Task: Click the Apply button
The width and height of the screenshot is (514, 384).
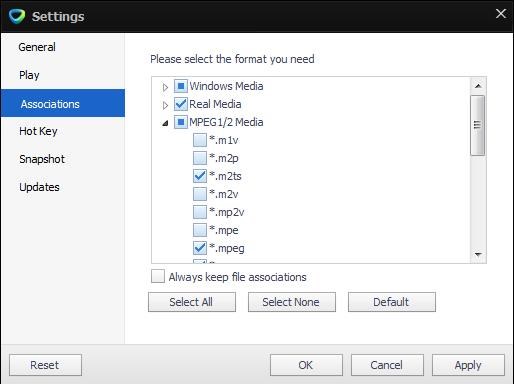Action: [468, 365]
